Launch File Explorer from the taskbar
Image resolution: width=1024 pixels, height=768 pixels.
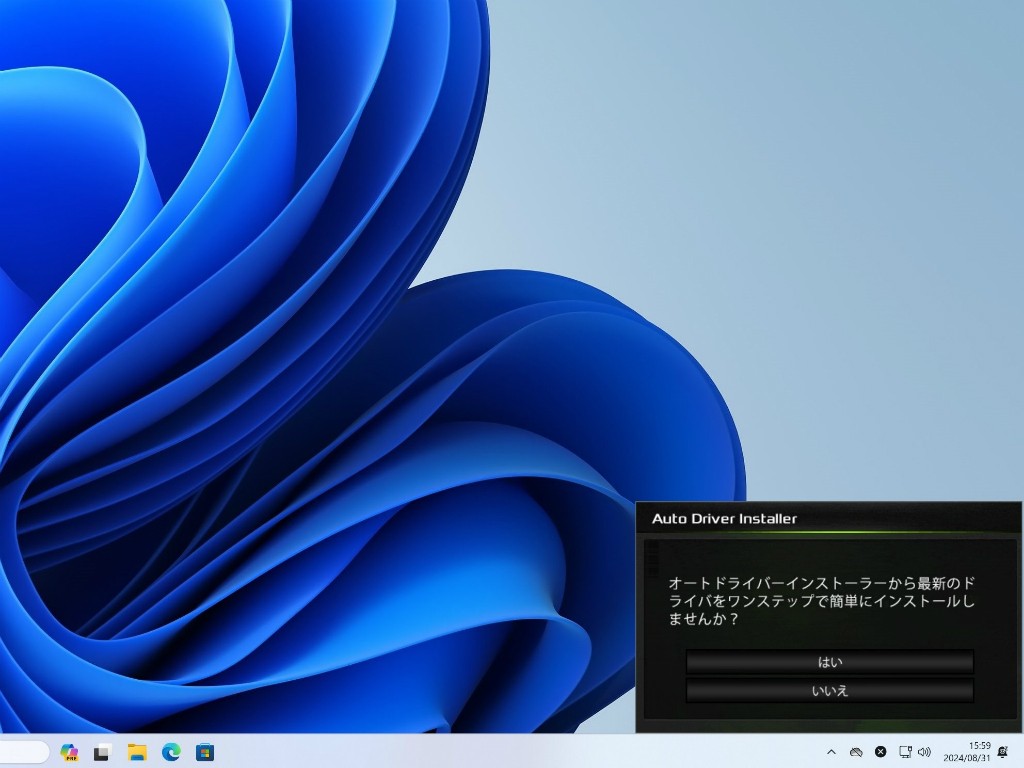pos(137,752)
